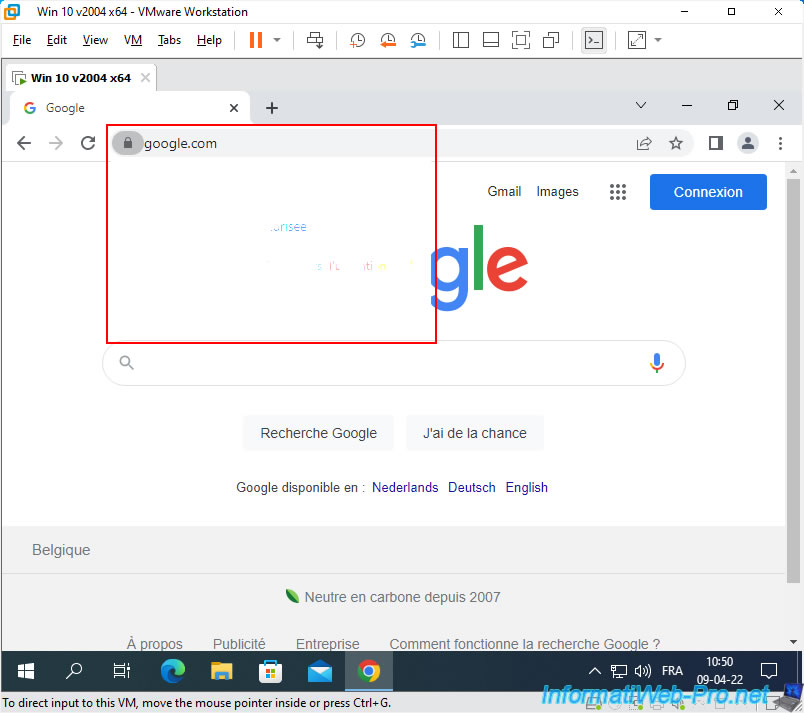Open the Tabs menu
Viewport: 804px width, 713px height.
click(x=169, y=40)
